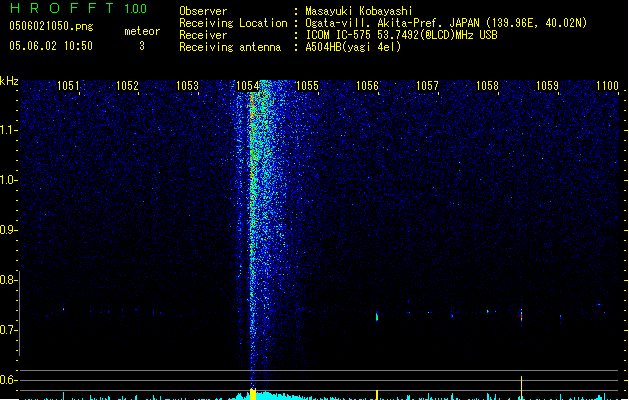The height and width of the screenshot is (400, 629).
Task: Click the red echo blip after 1058
Action: click(x=521, y=315)
